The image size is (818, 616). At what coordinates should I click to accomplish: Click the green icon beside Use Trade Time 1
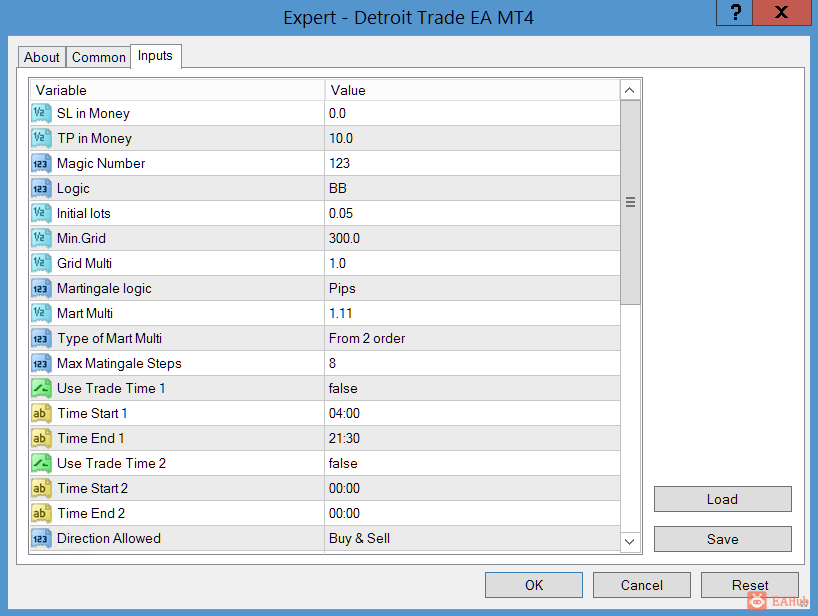pos(41,389)
